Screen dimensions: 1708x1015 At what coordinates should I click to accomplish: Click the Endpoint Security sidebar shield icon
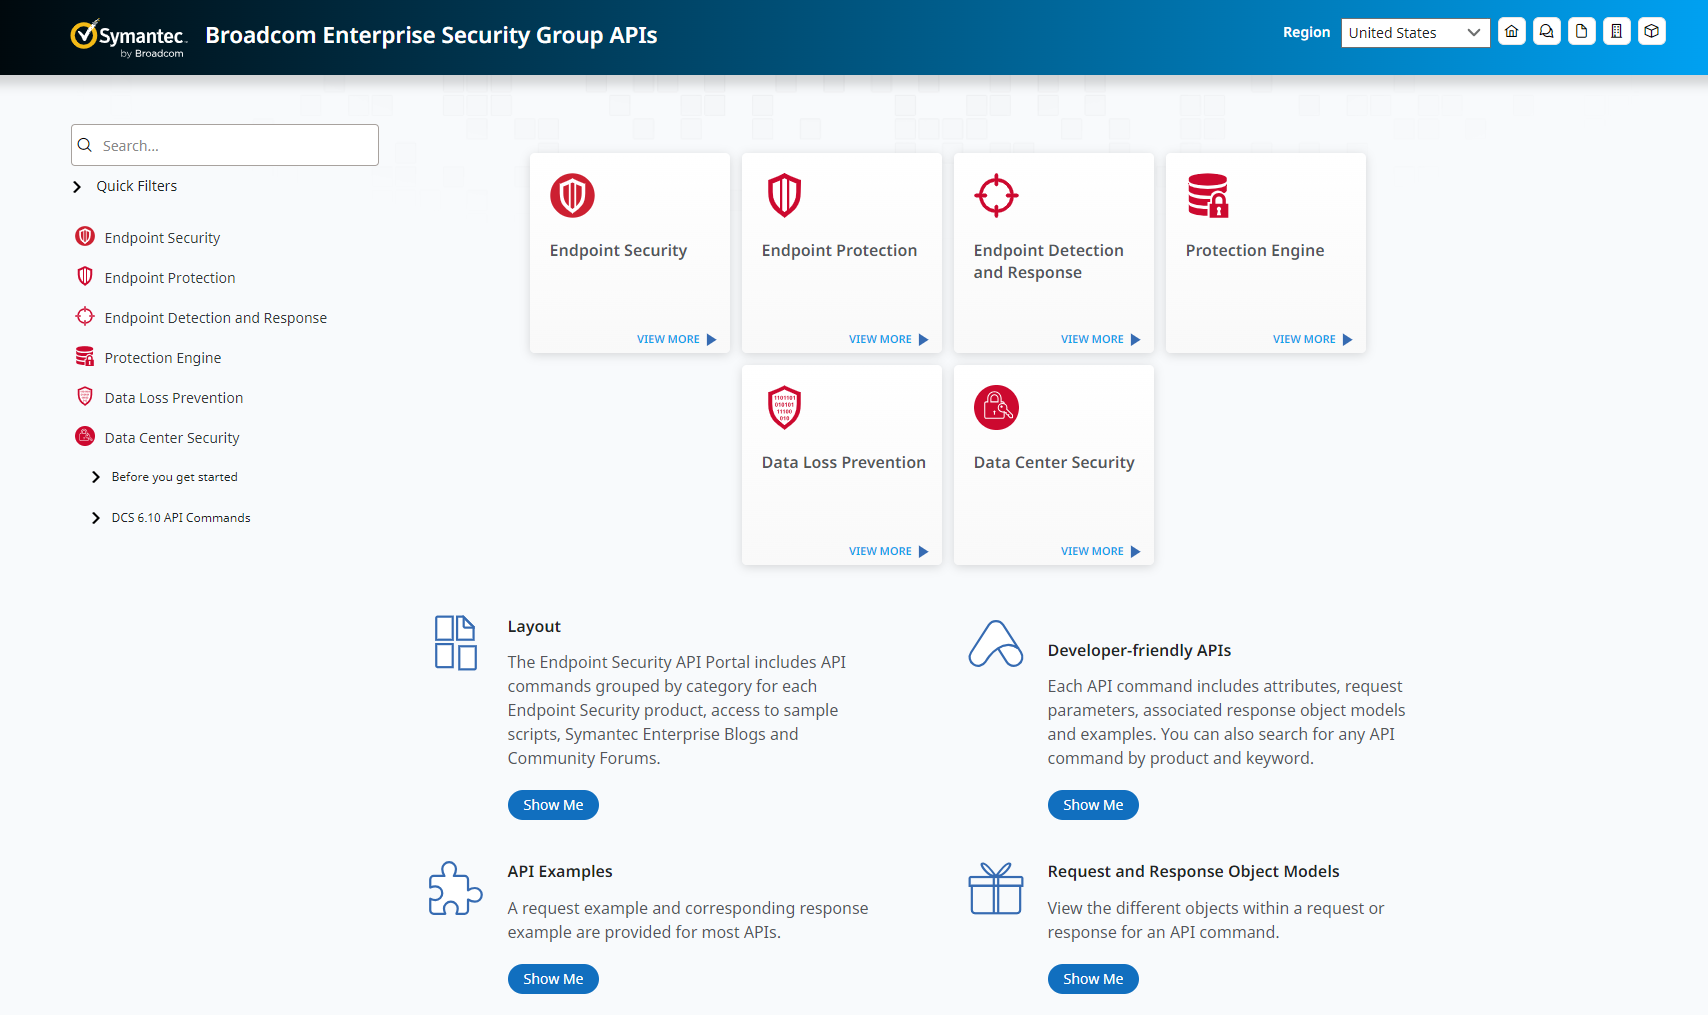(85, 237)
